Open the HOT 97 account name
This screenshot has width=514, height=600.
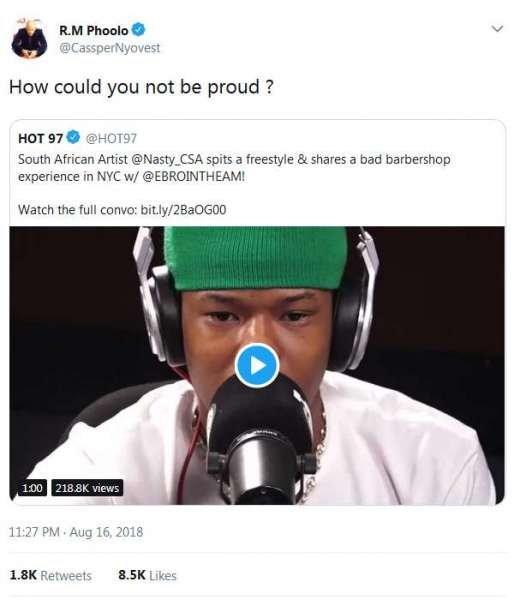pos(41,138)
